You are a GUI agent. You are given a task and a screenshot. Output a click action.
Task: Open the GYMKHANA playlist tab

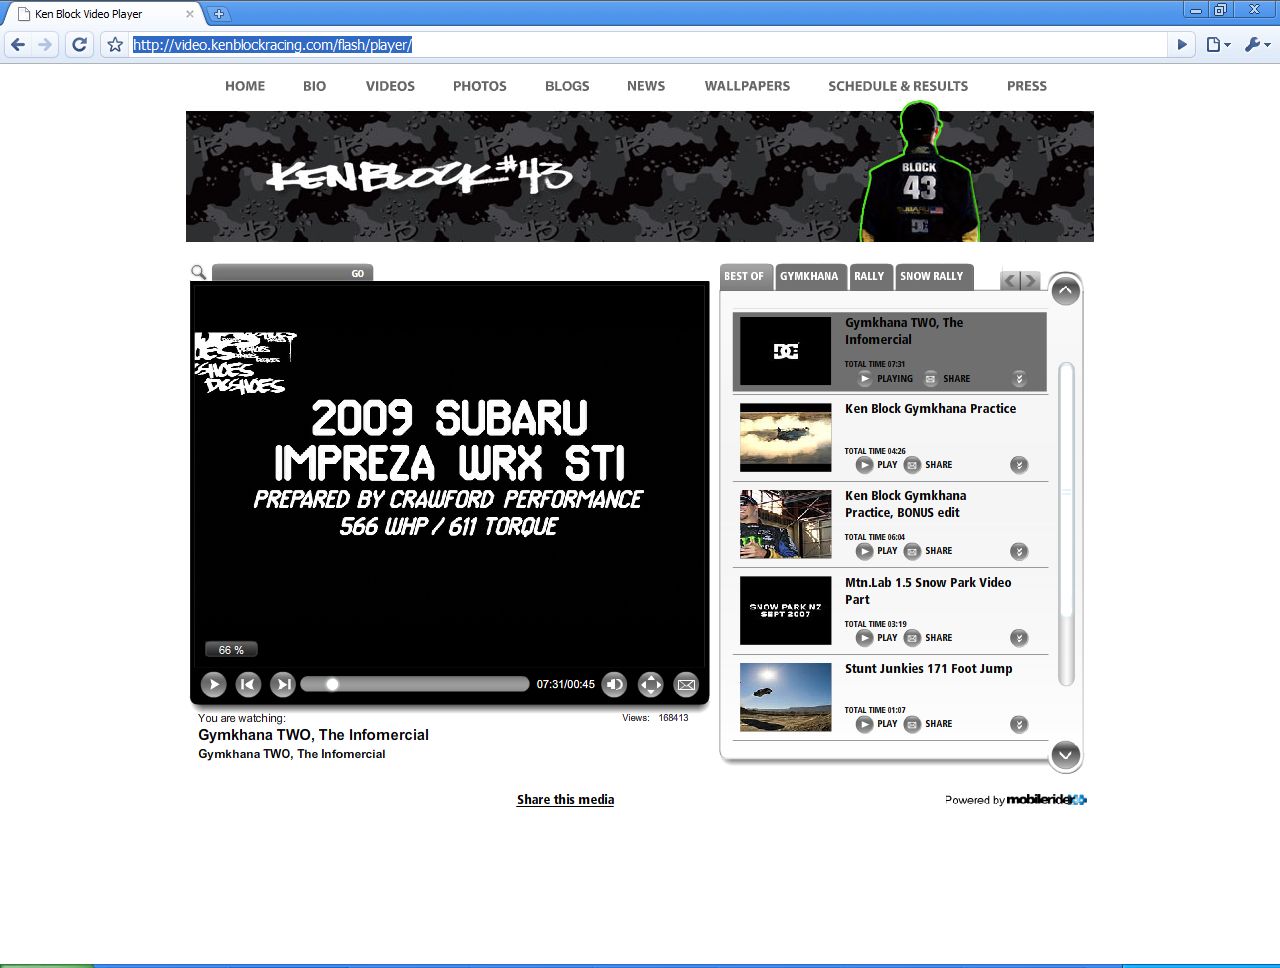(809, 276)
